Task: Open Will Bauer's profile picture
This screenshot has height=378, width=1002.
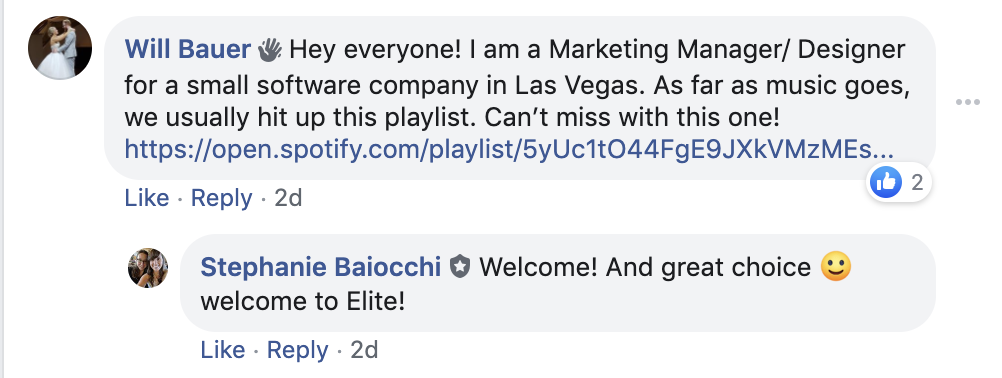Action: pos(60,48)
